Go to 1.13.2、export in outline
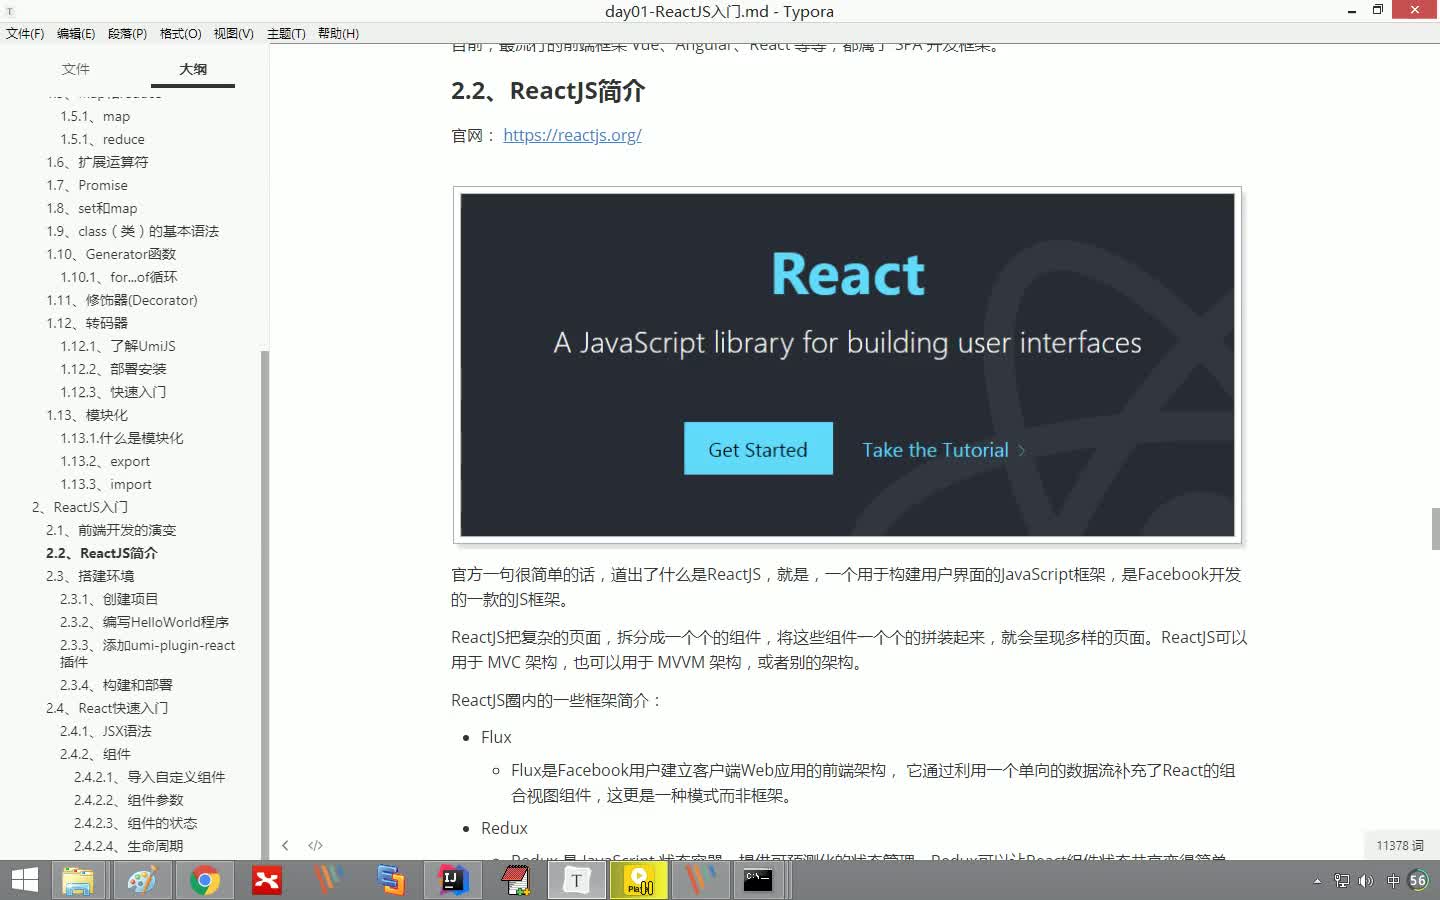Viewport: 1440px width, 900px height. pos(105,461)
